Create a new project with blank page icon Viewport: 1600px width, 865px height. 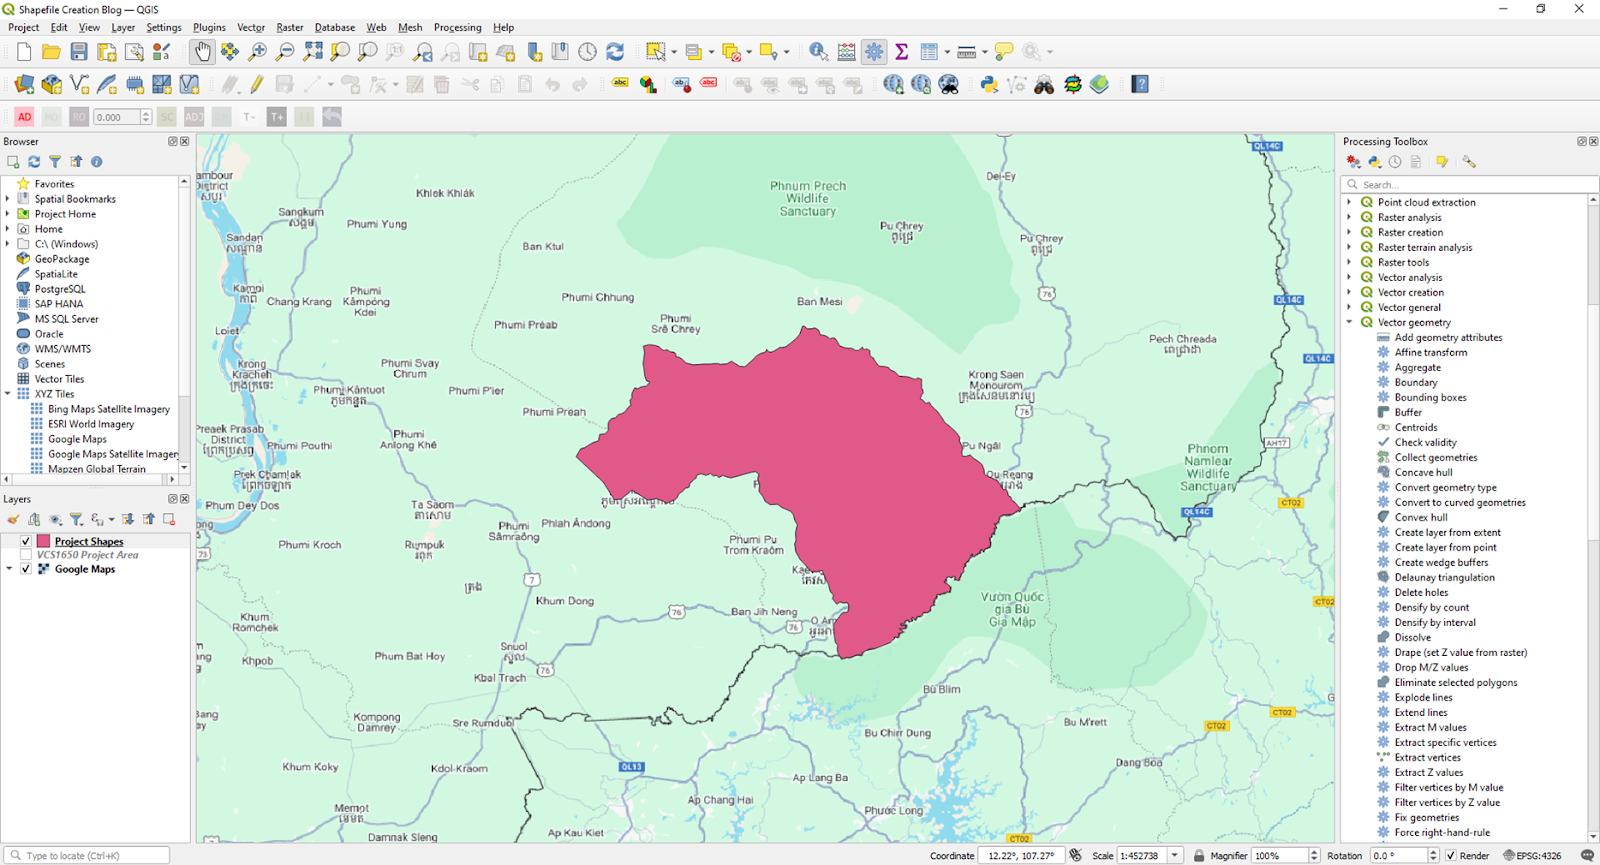[x=24, y=52]
